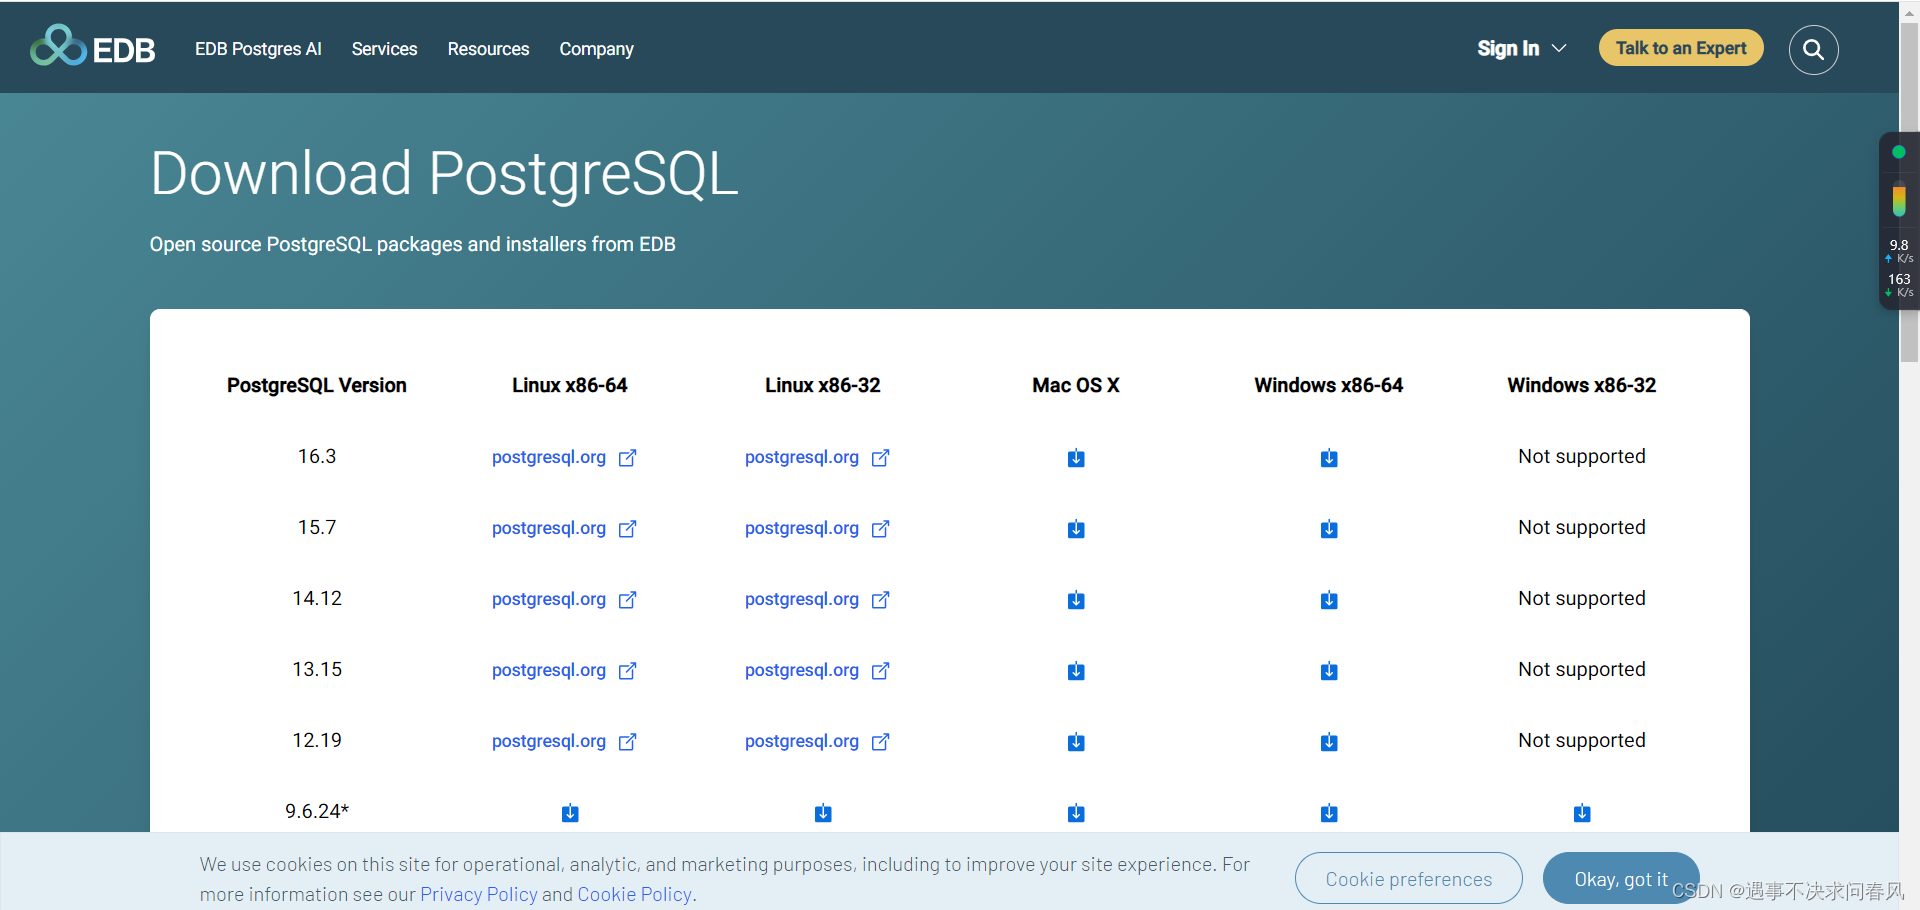Screen dimensions: 1920x910
Task: Open Cookie preferences
Action: pos(1408,879)
